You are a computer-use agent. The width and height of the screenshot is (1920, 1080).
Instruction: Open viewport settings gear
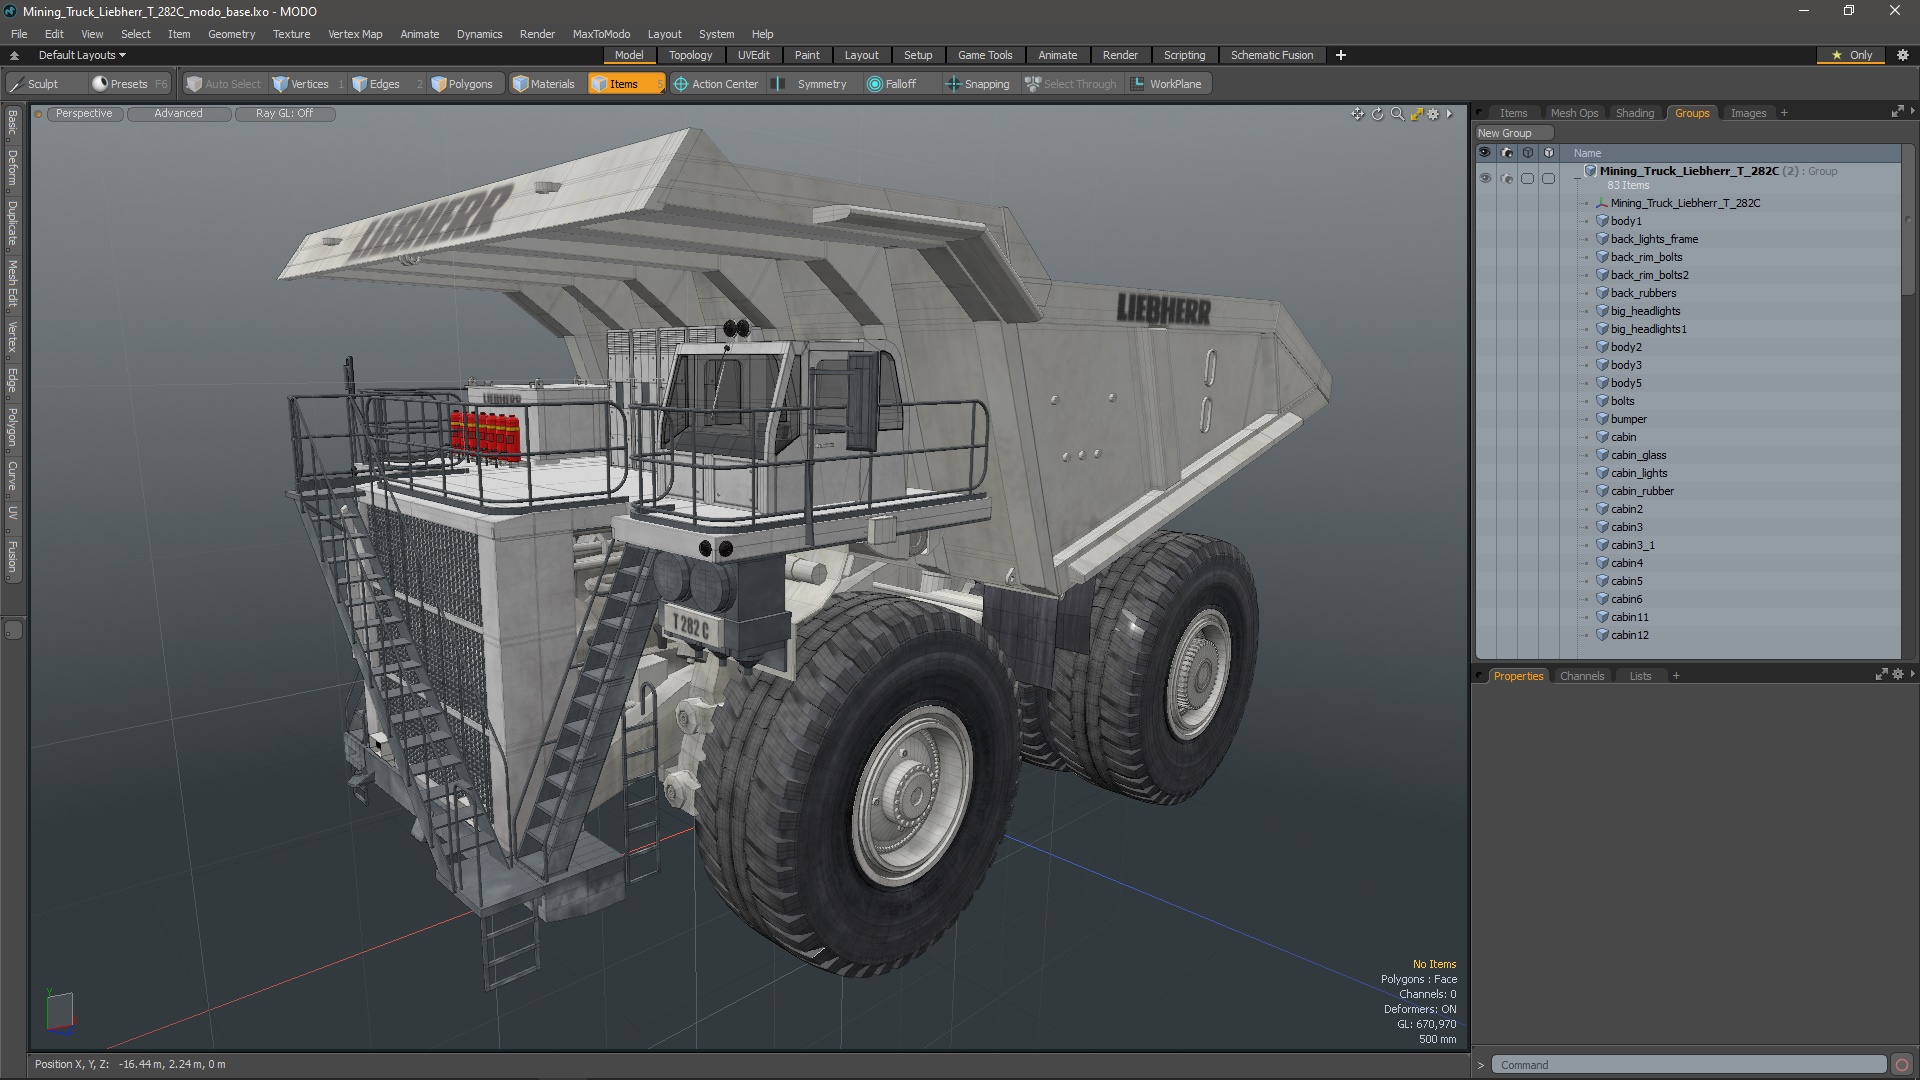pos(1433,114)
